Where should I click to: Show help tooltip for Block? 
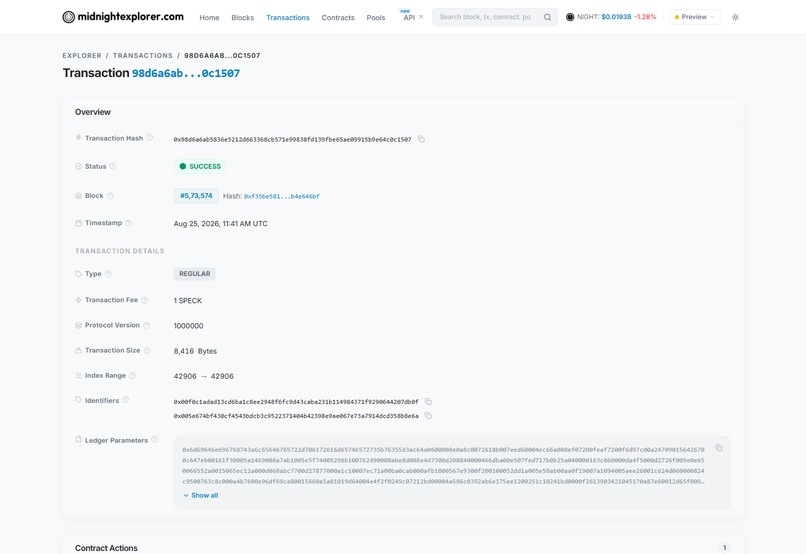click(110, 196)
